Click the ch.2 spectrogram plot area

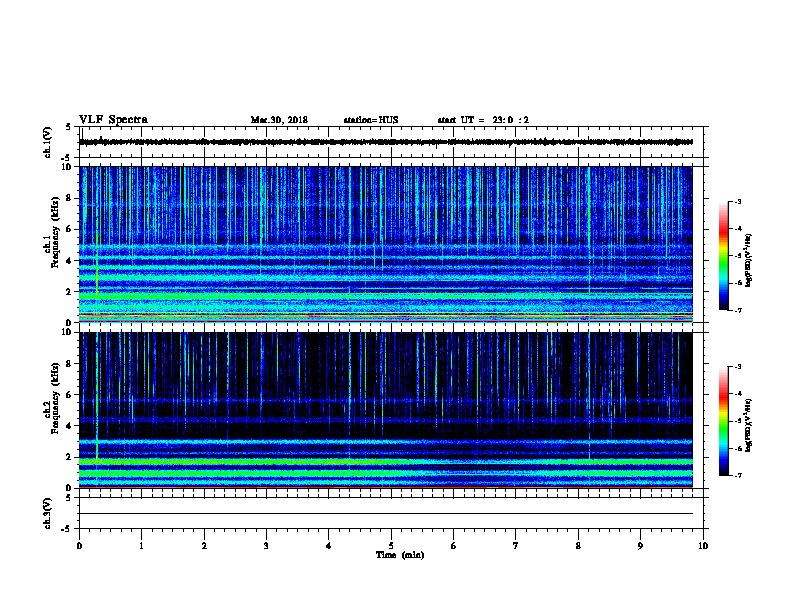(385, 410)
